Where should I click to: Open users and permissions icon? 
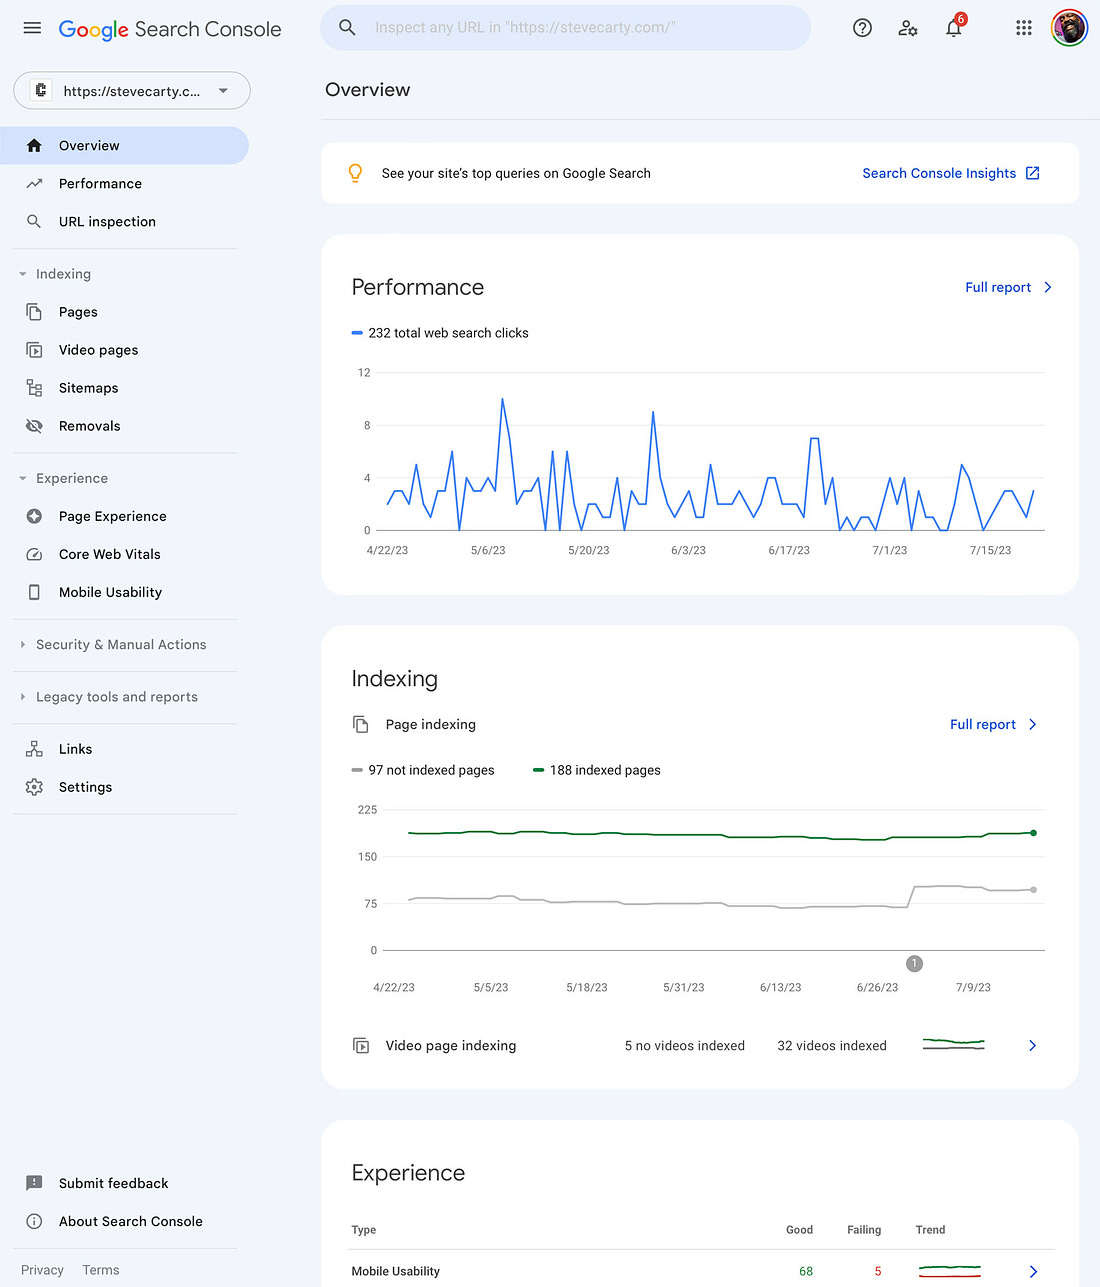[908, 28]
